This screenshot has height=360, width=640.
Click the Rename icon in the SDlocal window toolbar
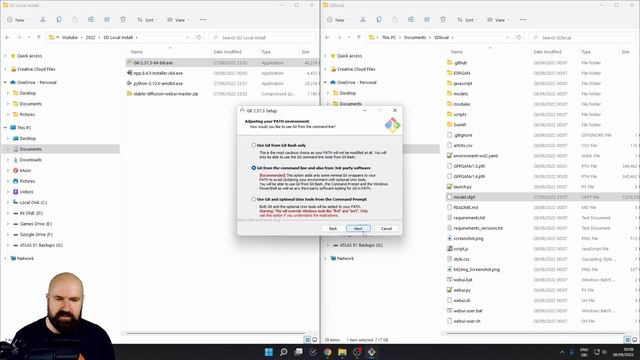pyautogui.click(x=411, y=20)
